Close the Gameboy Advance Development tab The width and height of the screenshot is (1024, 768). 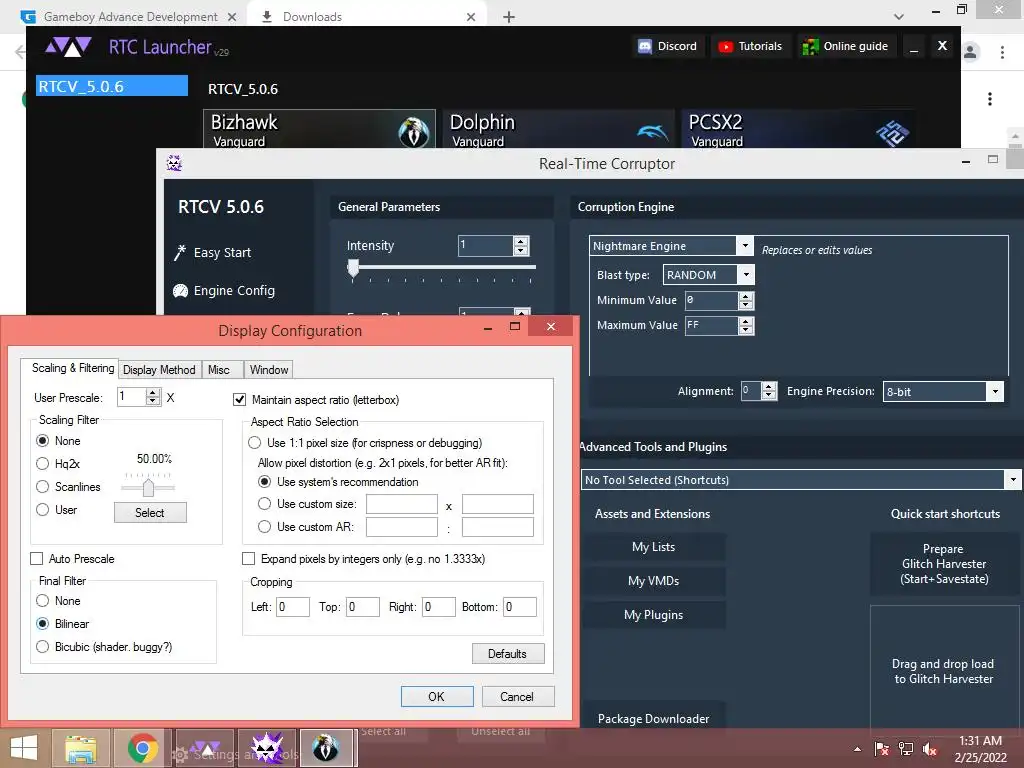tap(232, 17)
